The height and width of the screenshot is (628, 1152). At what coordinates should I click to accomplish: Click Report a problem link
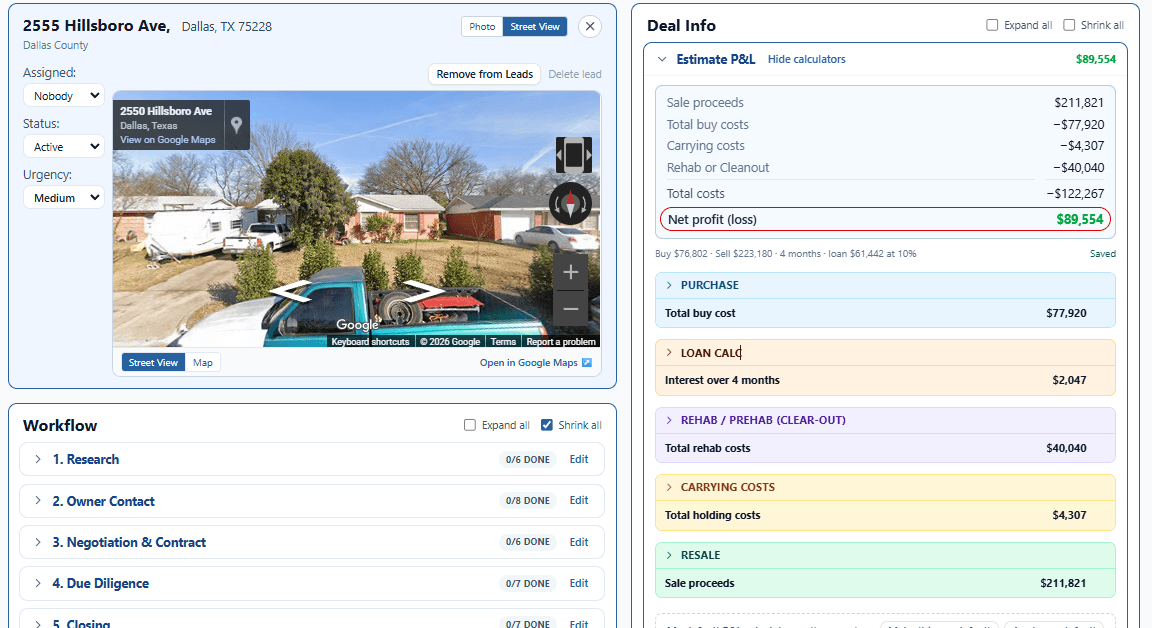pos(561,342)
